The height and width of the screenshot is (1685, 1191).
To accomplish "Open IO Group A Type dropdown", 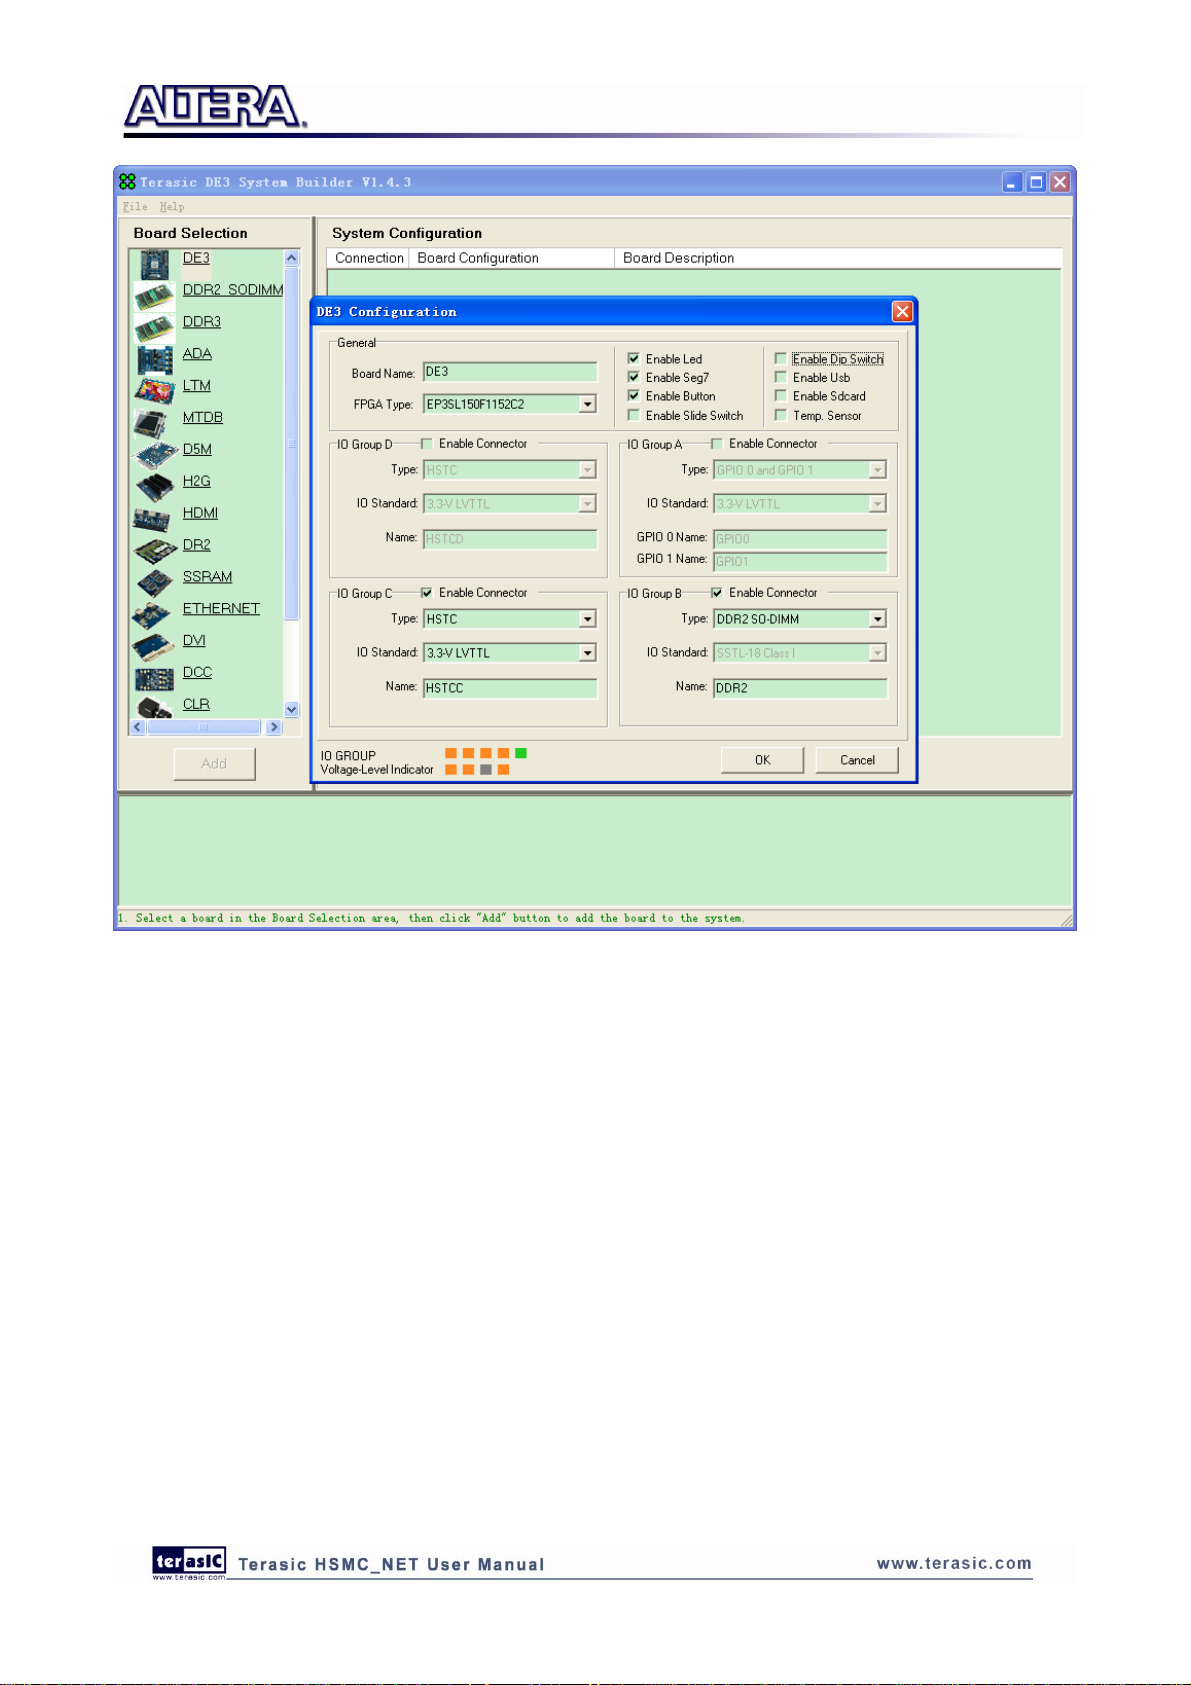I will [877, 470].
